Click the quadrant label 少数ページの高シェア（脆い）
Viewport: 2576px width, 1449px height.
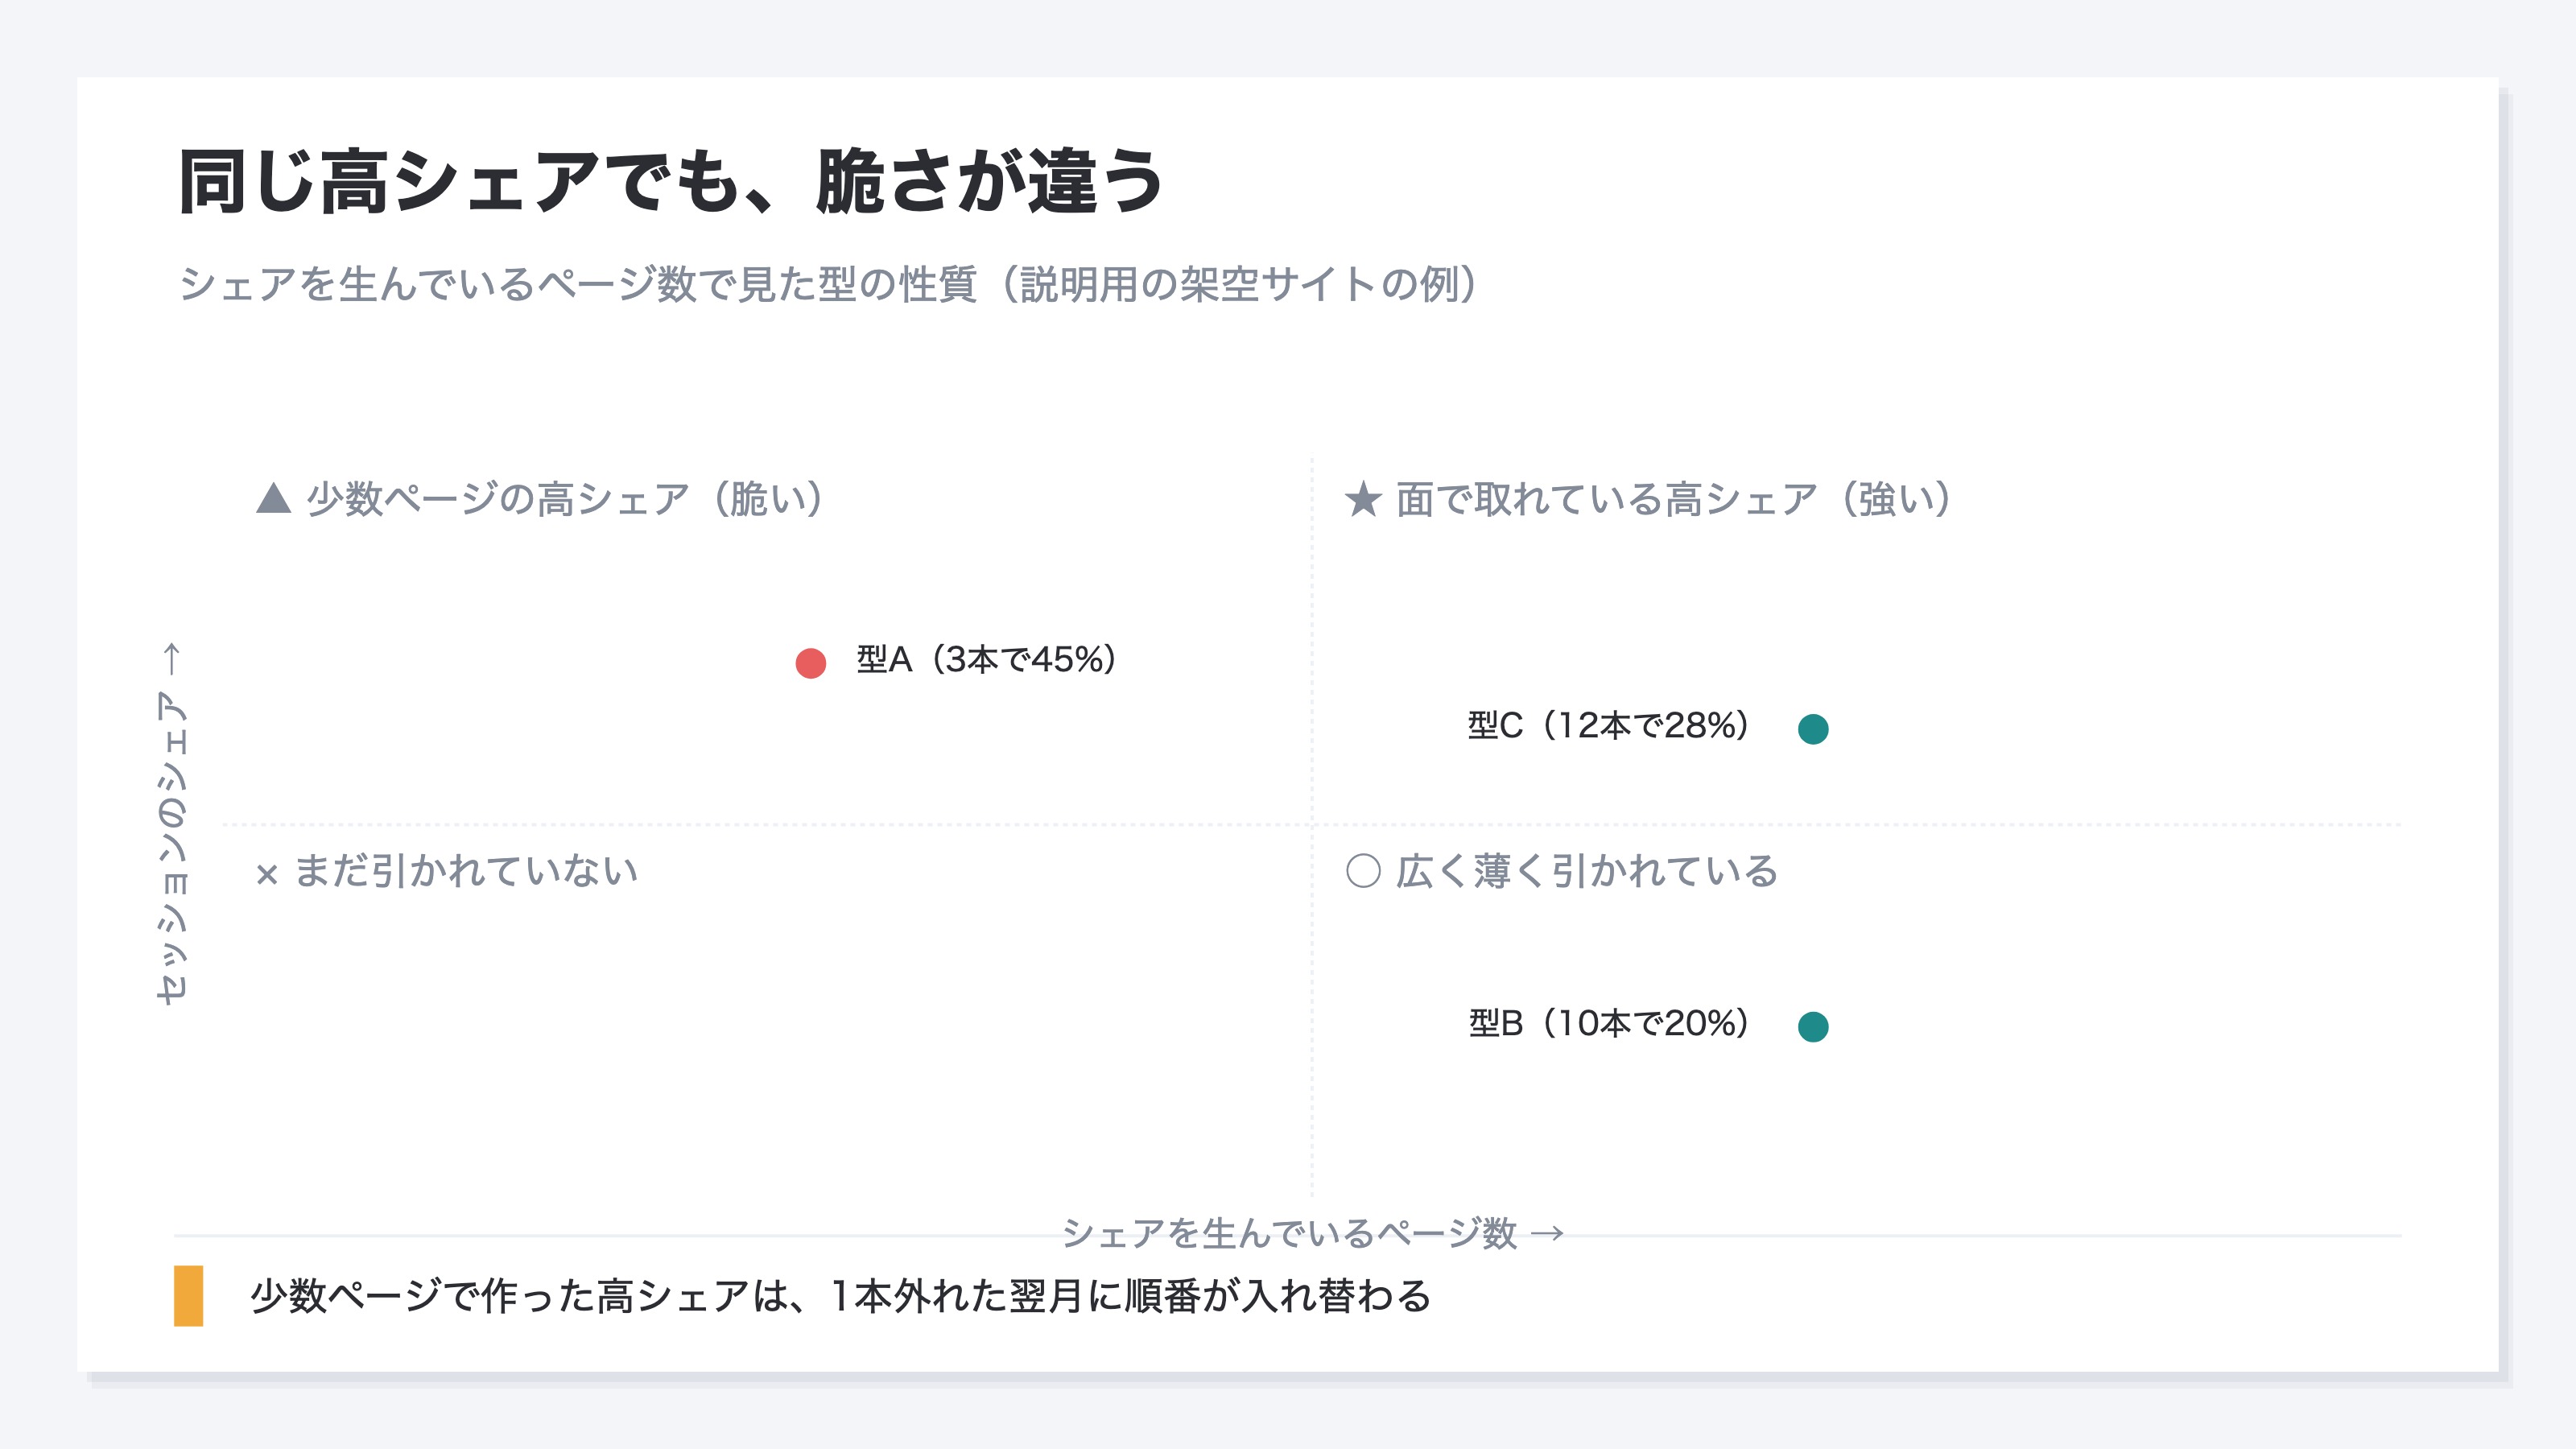pyautogui.click(x=565, y=498)
